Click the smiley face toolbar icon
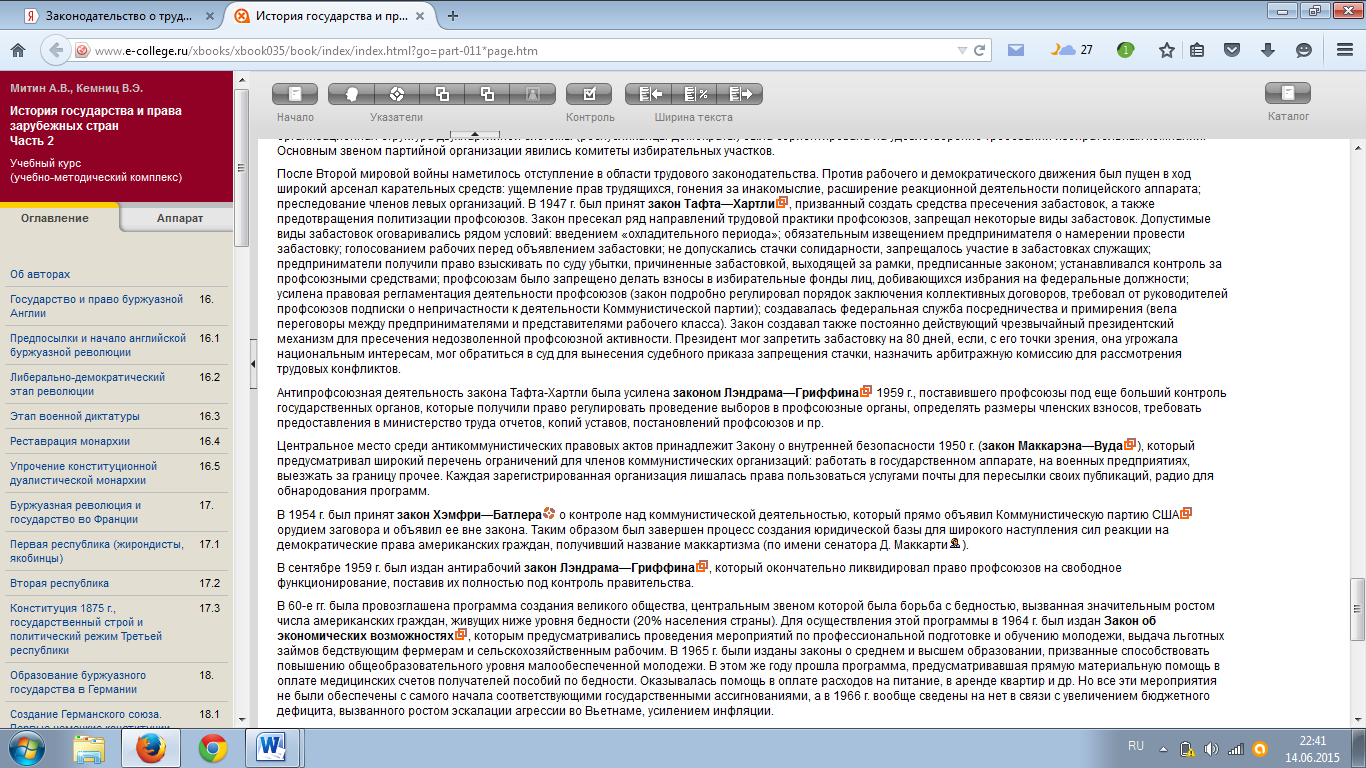The height and width of the screenshot is (768, 1366). coord(1303,50)
